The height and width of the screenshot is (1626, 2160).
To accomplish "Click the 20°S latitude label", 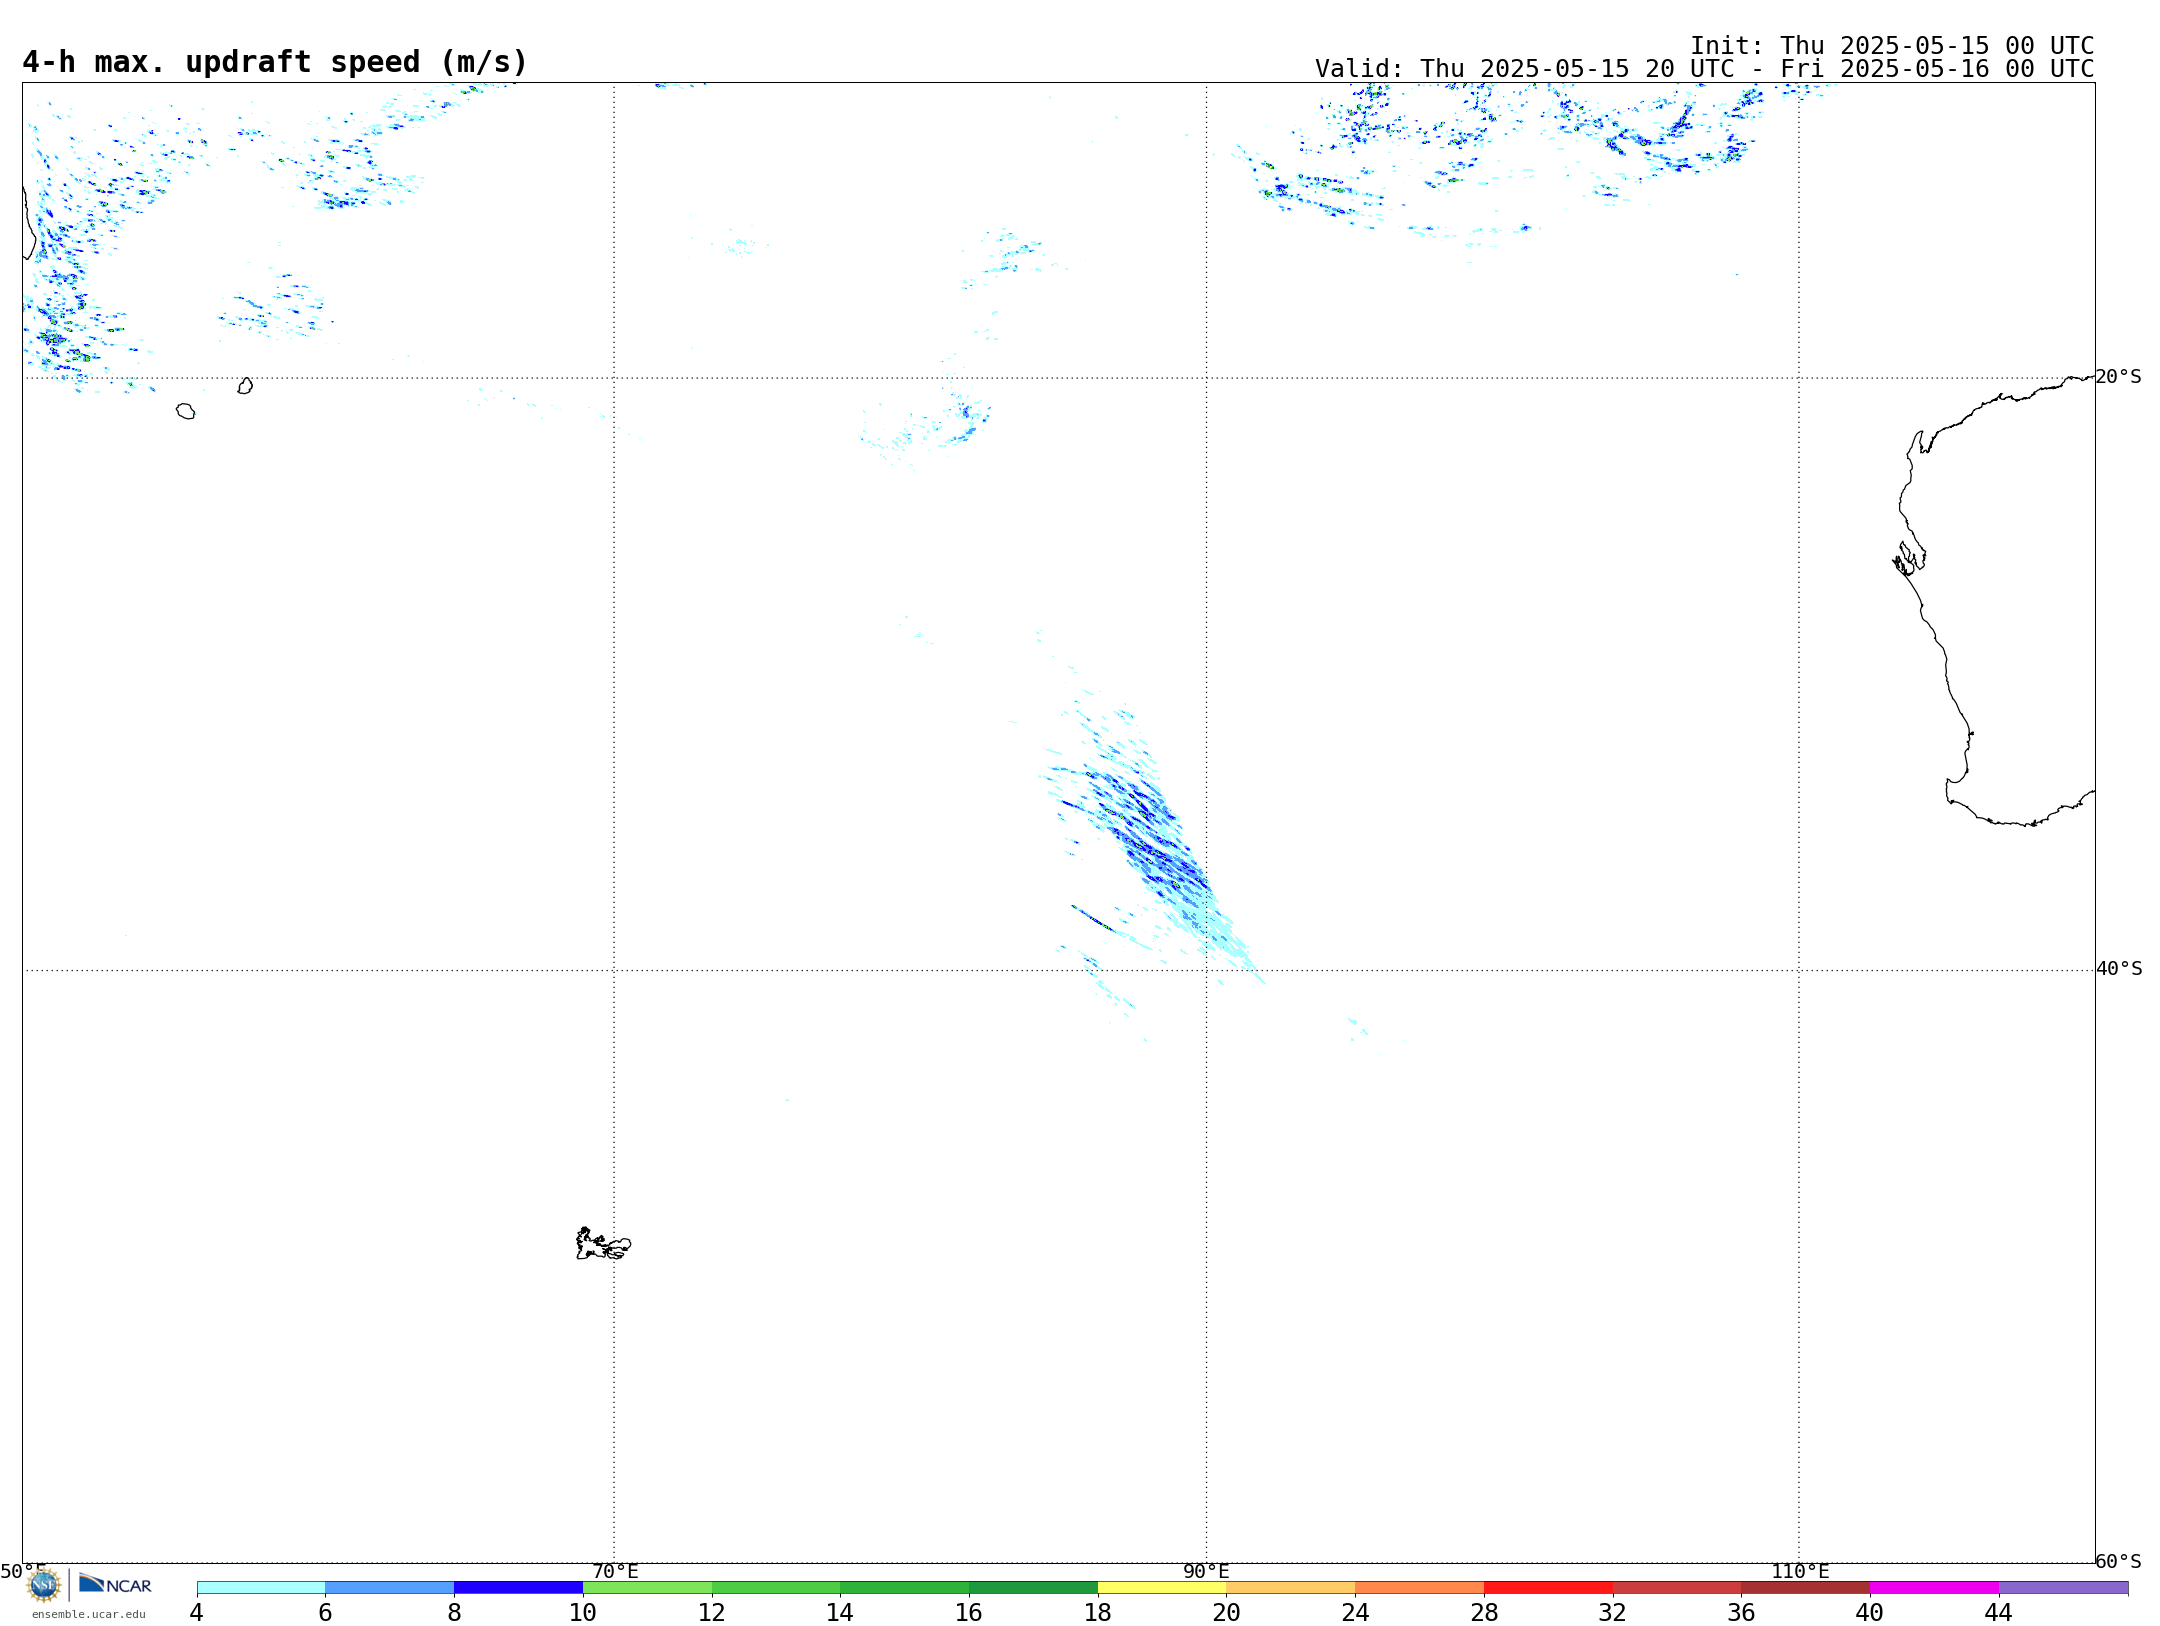I will 2119,377.
